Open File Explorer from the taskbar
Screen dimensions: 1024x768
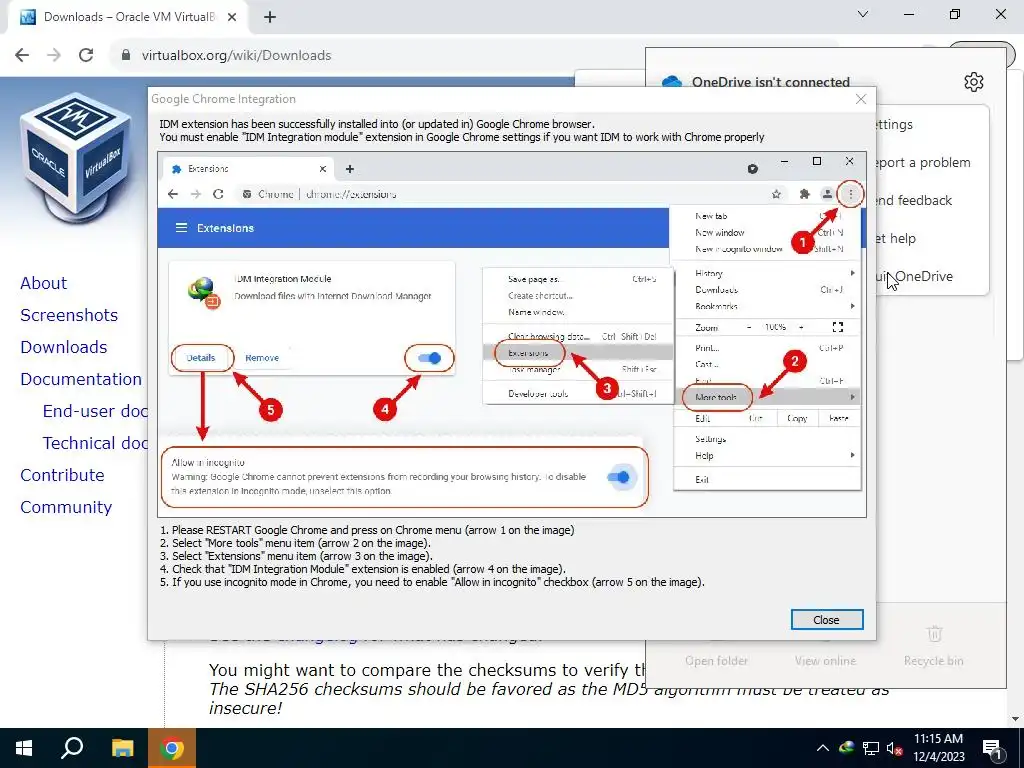[x=122, y=748]
